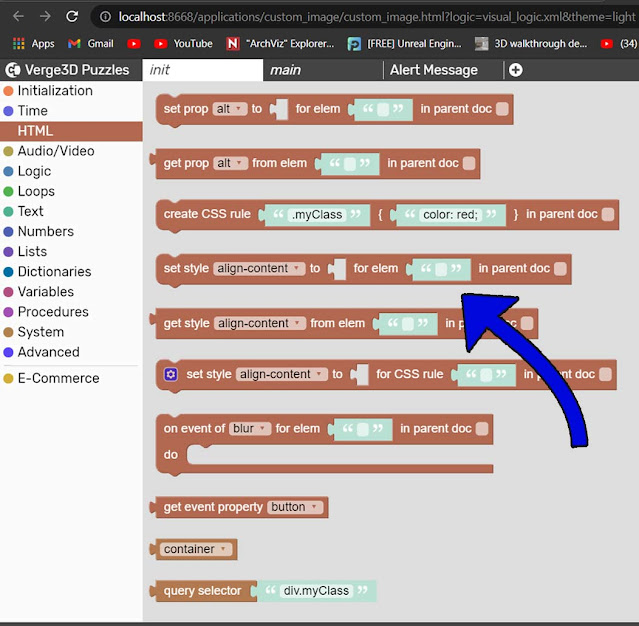
Task: Toggle parent doc checkbox on create CSS rule block
Action: tap(608, 214)
